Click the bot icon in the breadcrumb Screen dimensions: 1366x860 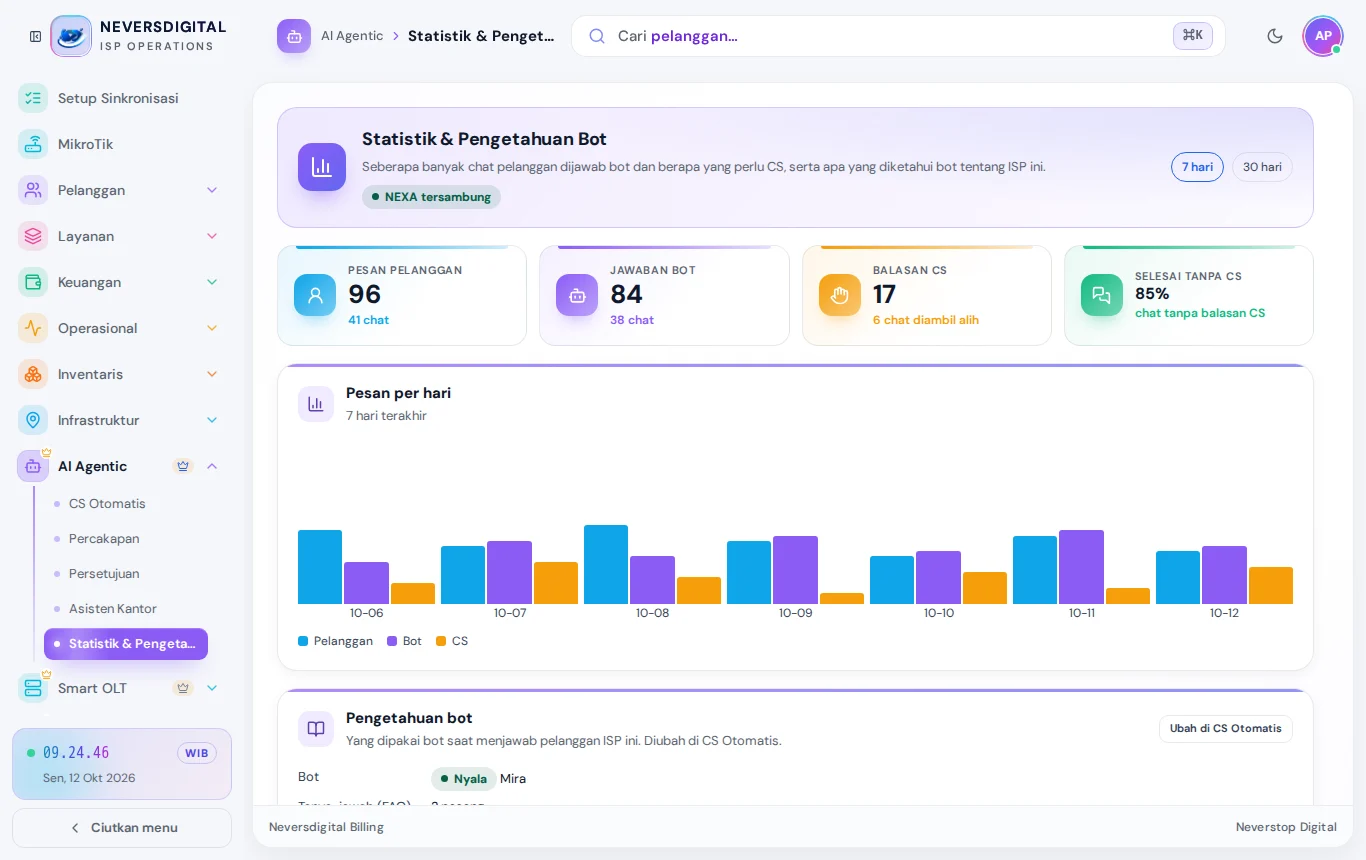point(294,36)
